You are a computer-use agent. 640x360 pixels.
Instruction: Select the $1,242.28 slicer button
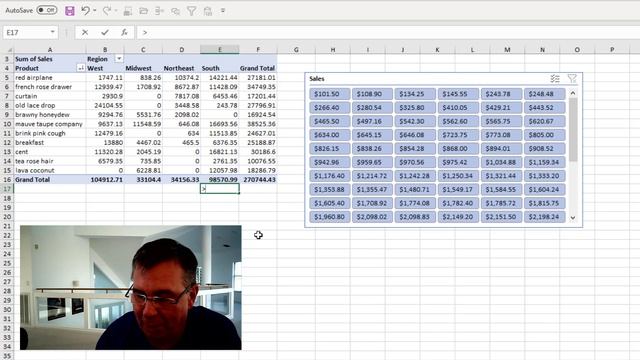(x=415, y=176)
